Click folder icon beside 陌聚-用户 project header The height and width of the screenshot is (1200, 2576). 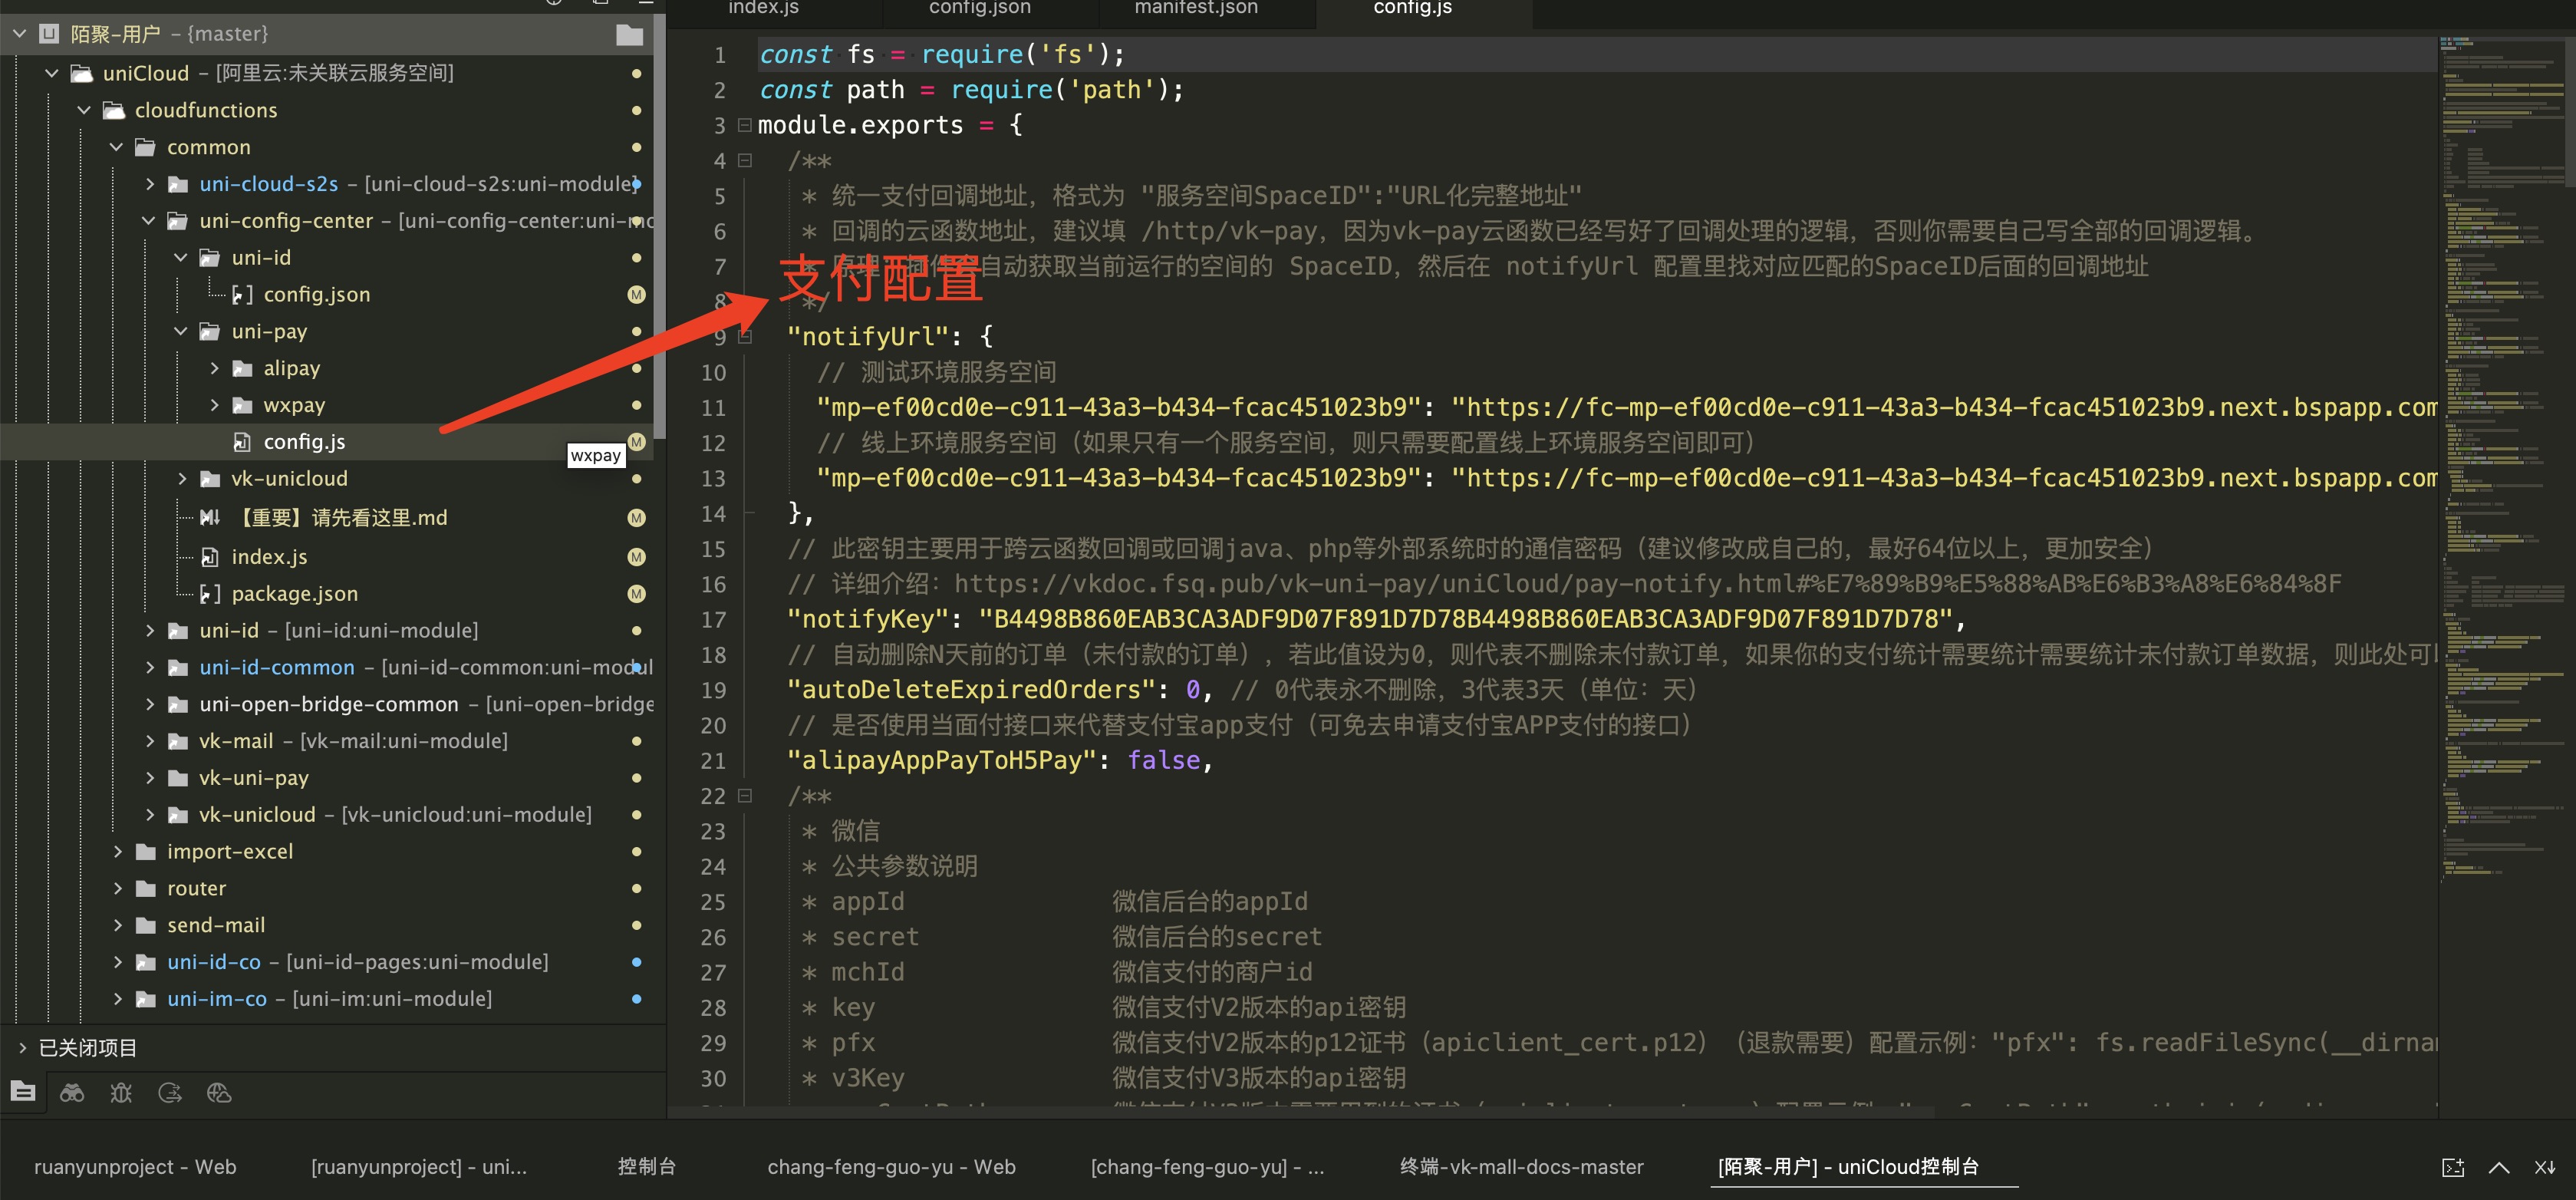click(x=629, y=35)
